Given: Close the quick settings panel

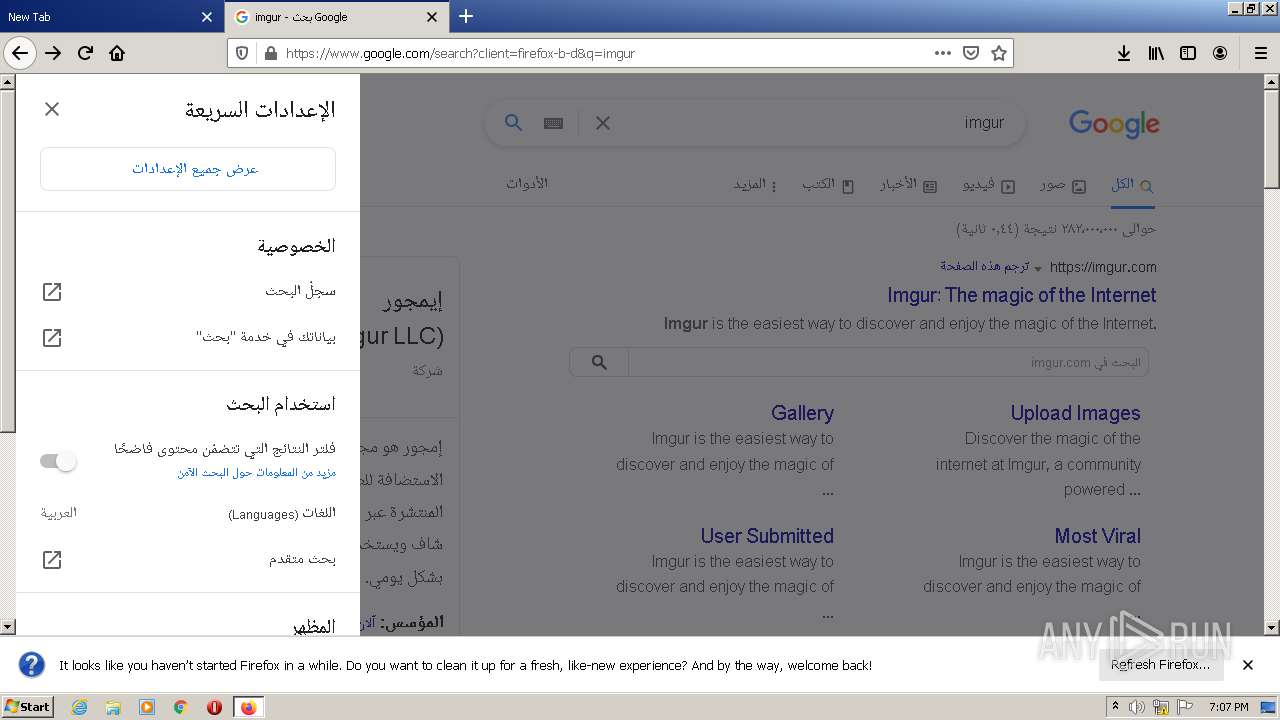Looking at the screenshot, I should tap(52, 109).
